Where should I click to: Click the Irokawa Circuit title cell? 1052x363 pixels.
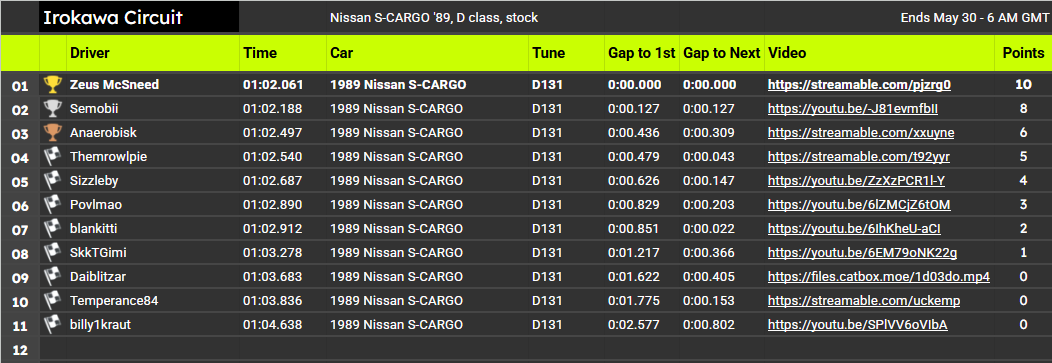pyautogui.click(x=139, y=17)
